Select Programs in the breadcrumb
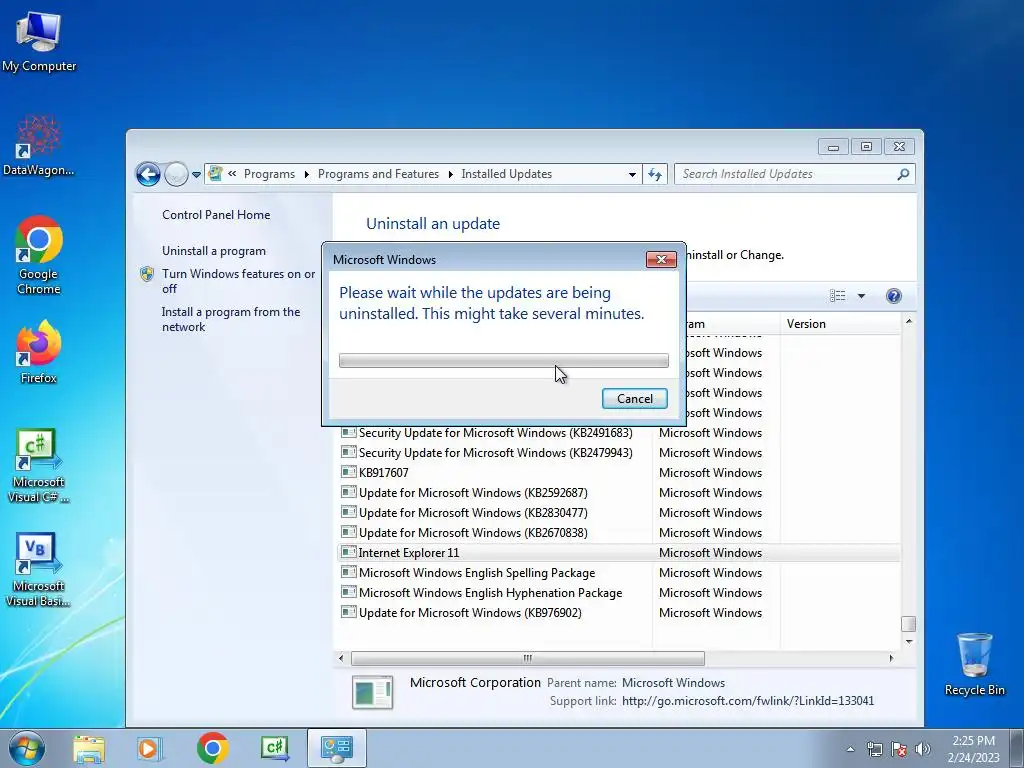This screenshot has height=768, width=1024. tap(269, 174)
